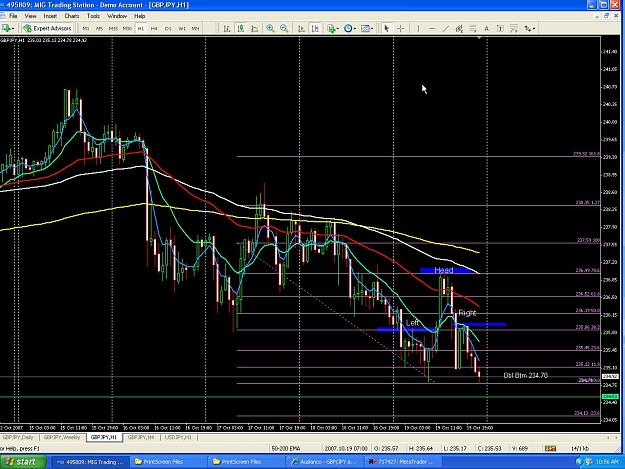Click the 50-200 EMA profile in status bar

[x=286, y=449]
